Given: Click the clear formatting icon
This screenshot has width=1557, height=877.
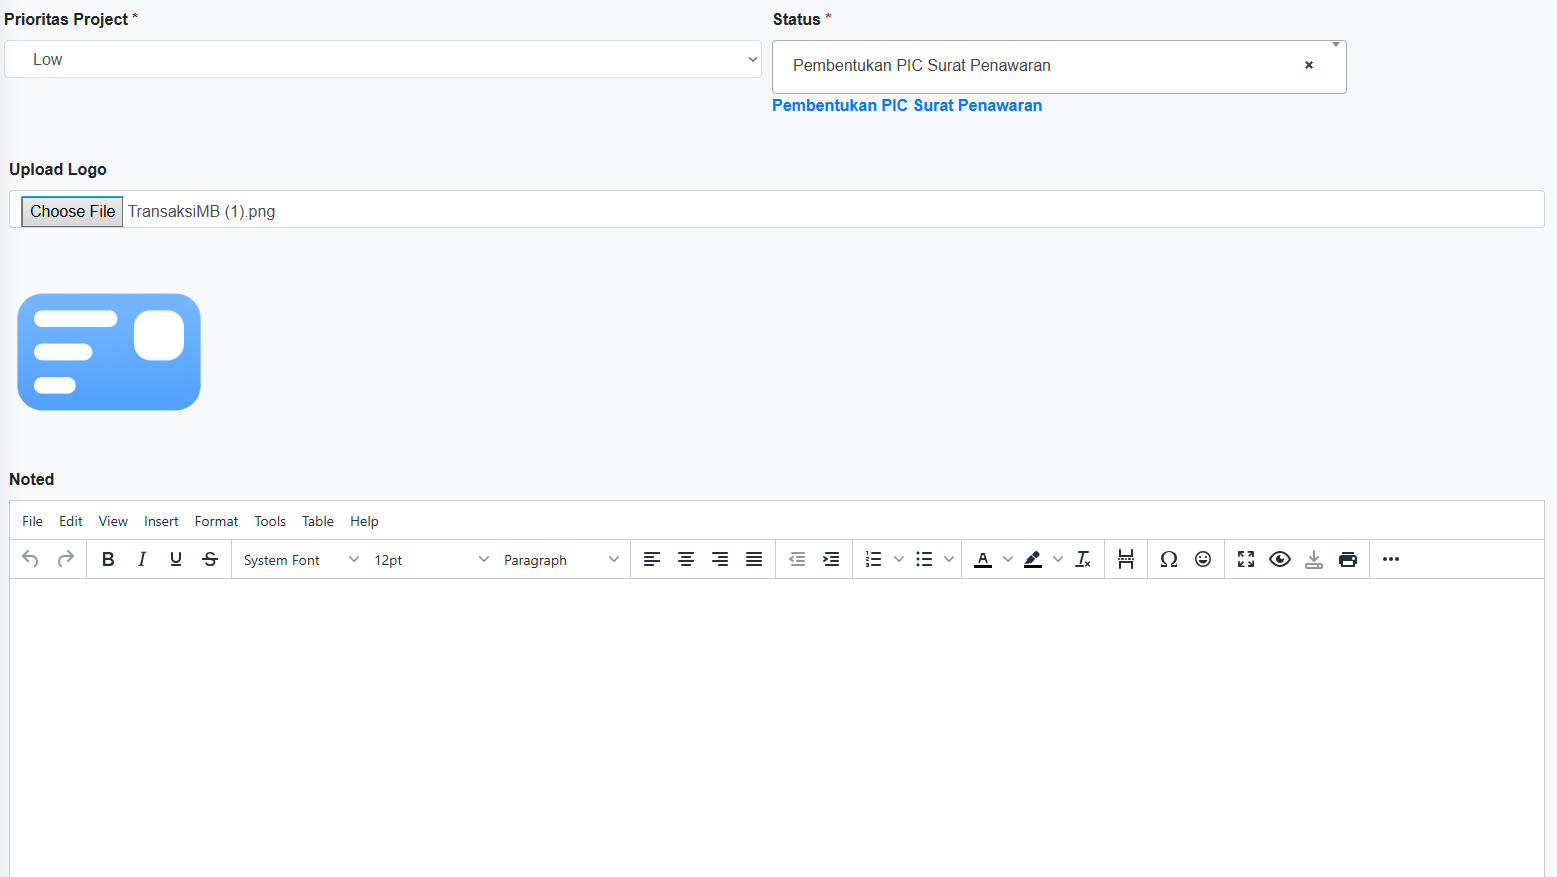Looking at the screenshot, I should click(1083, 559).
